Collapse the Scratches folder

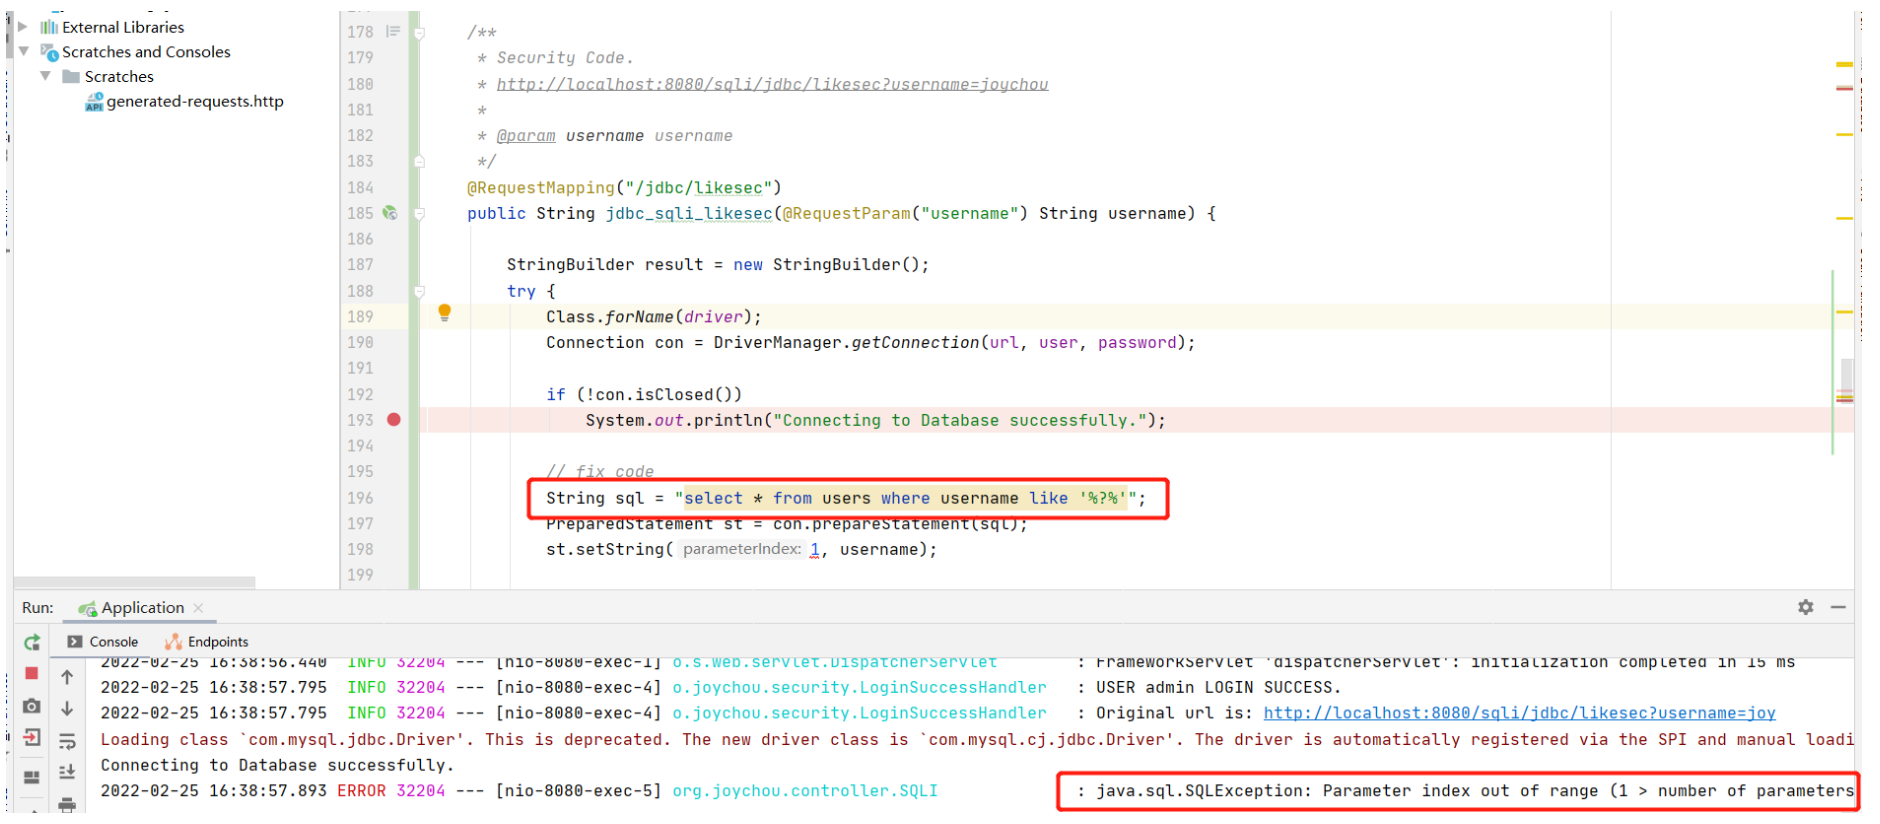point(45,77)
